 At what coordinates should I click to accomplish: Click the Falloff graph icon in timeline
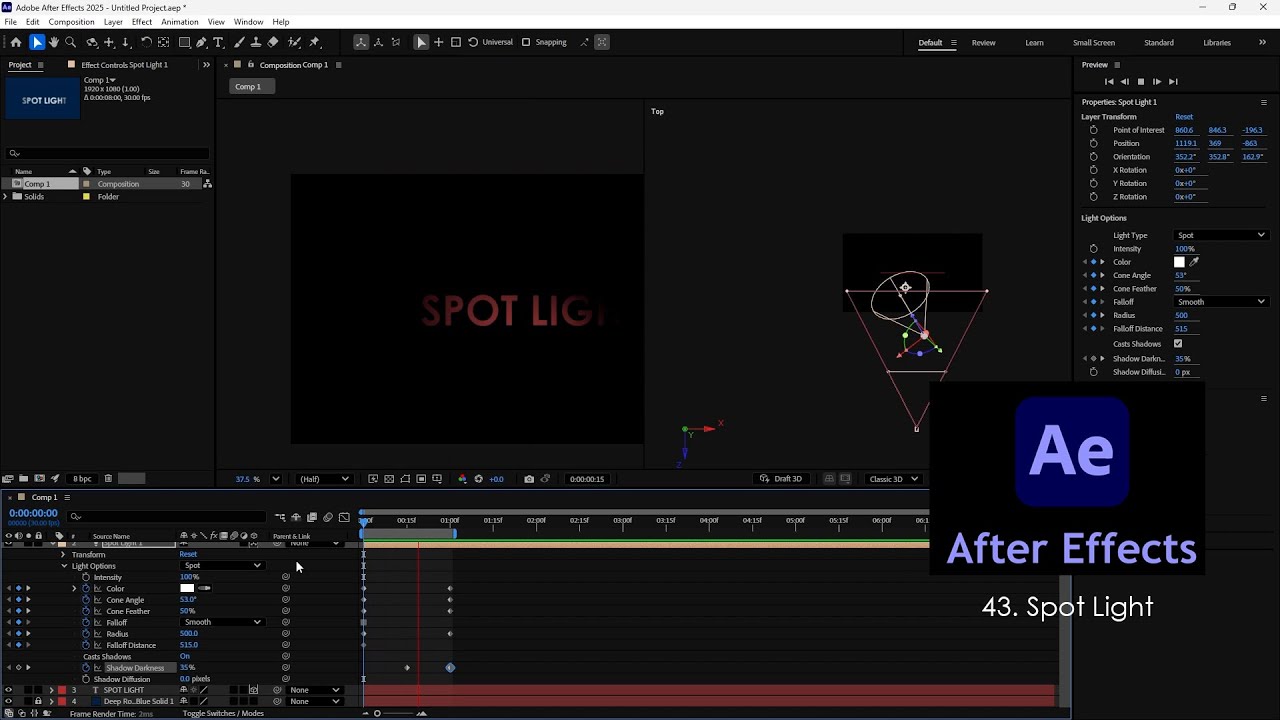click(x=97, y=623)
